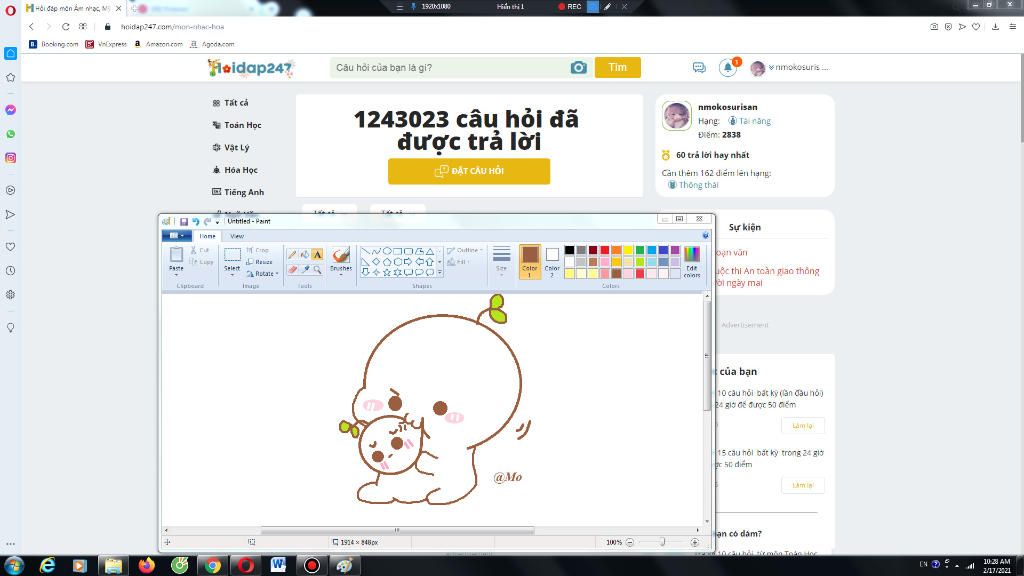Click the camera icon in search box
This screenshot has height=576, width=1024.
[578, 67]
